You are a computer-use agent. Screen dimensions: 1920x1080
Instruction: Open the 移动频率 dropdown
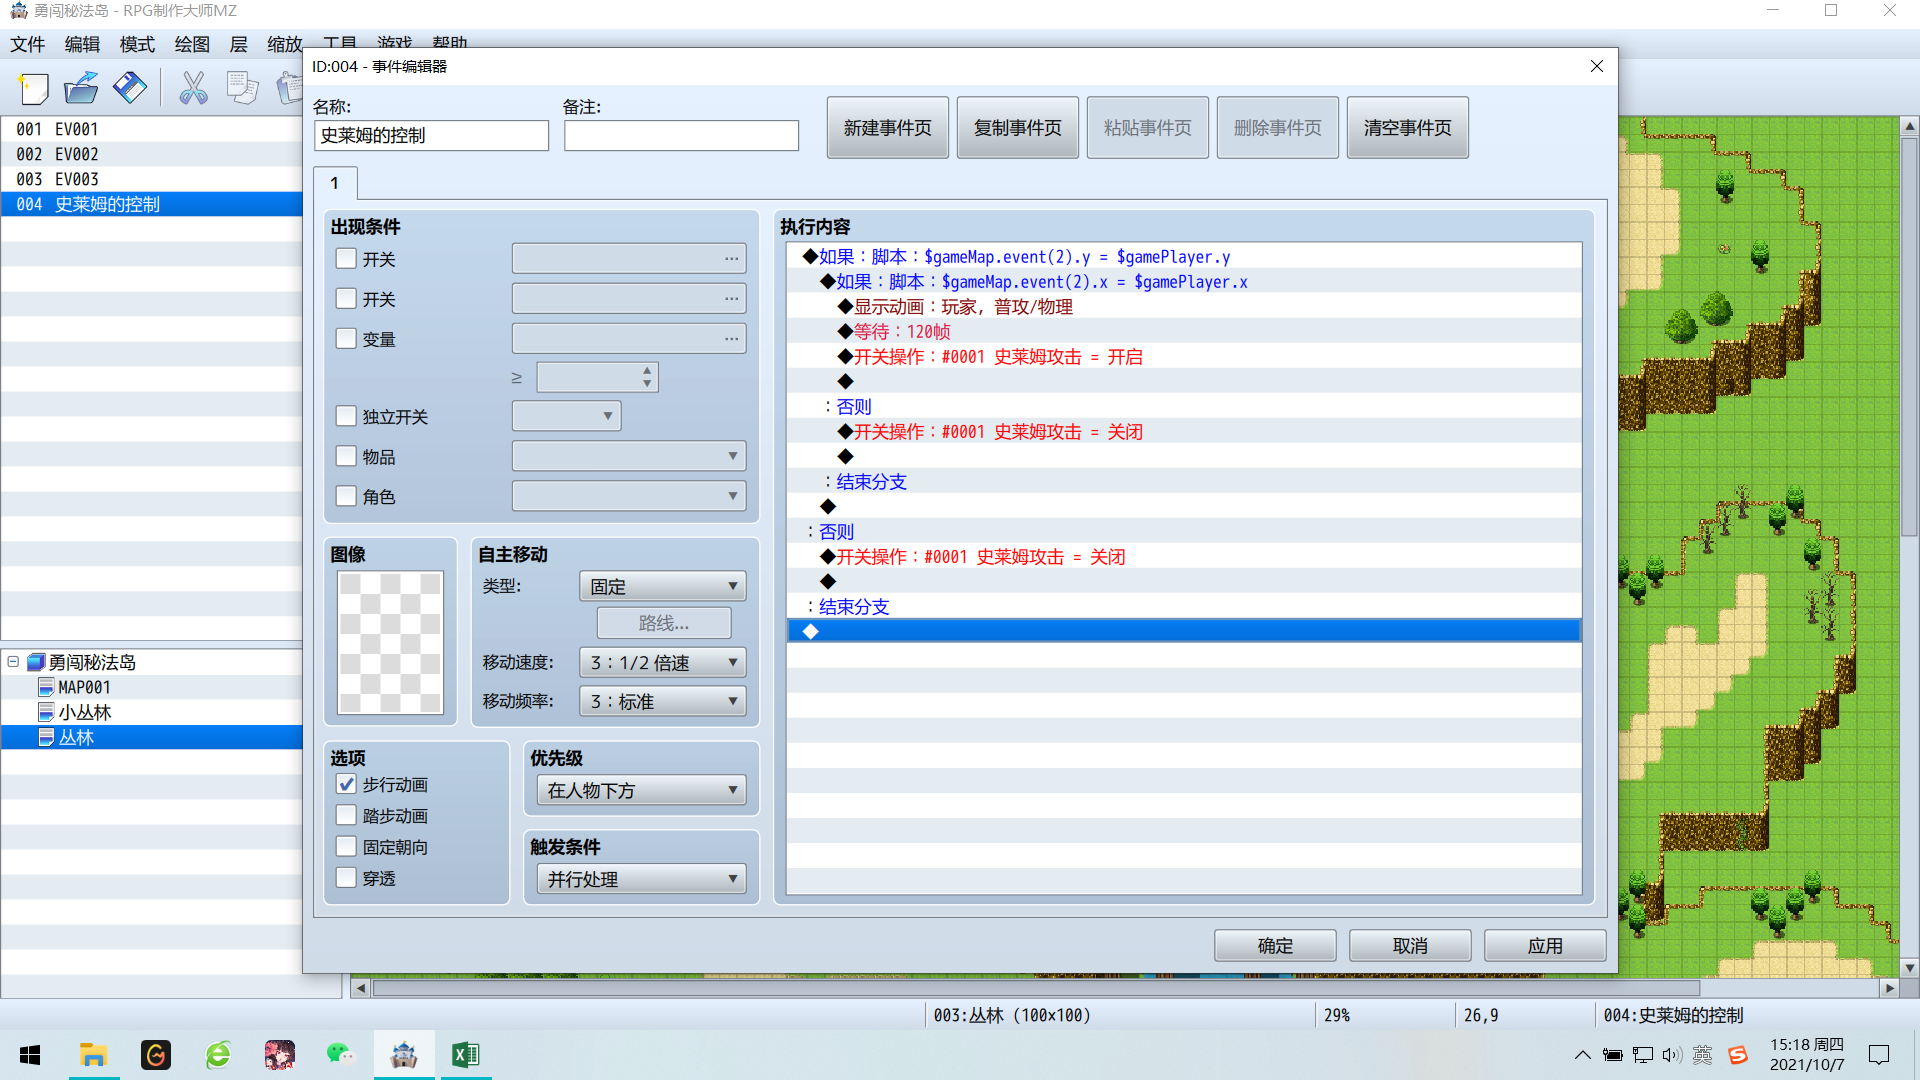point(662,701)
